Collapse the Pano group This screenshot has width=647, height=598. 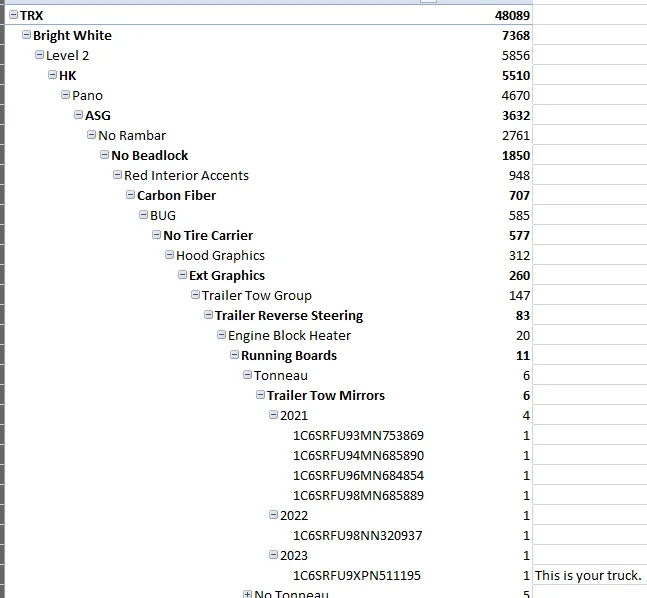point(65,95)
